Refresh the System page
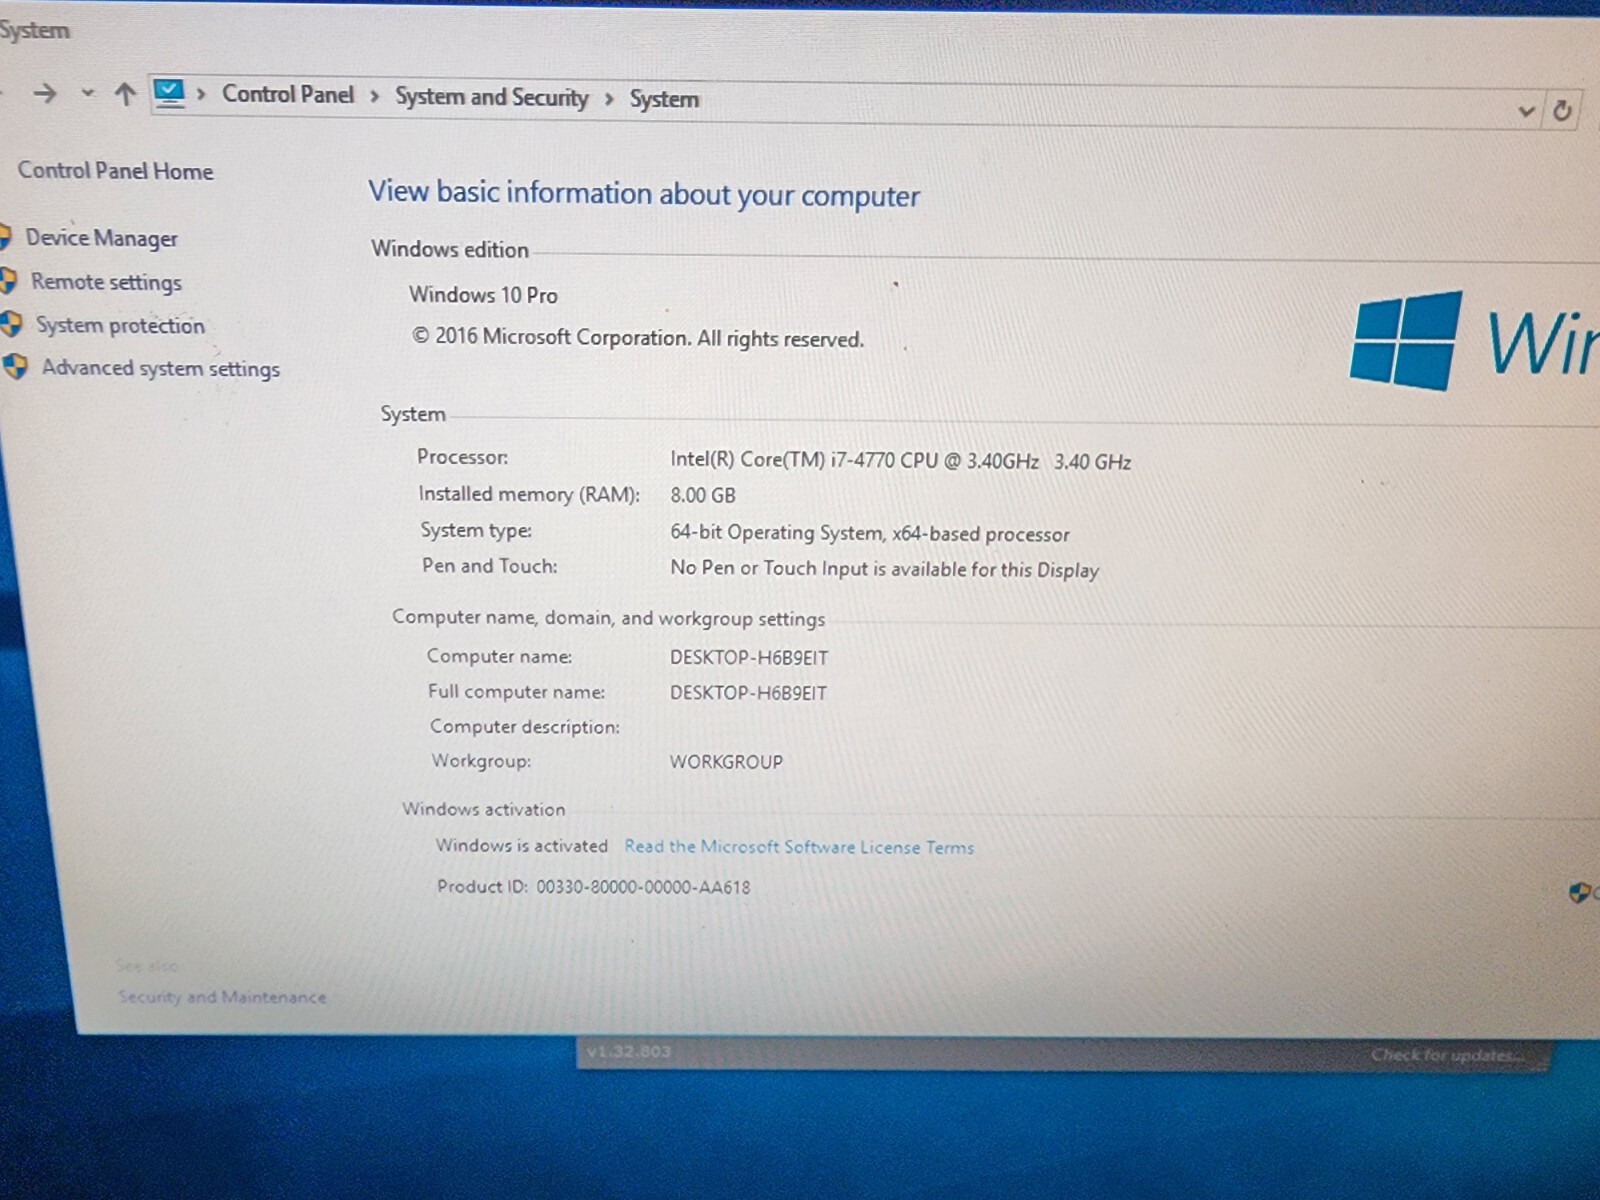The height and width of the screenshot is (1200, 1600). tap(1562, 110)
